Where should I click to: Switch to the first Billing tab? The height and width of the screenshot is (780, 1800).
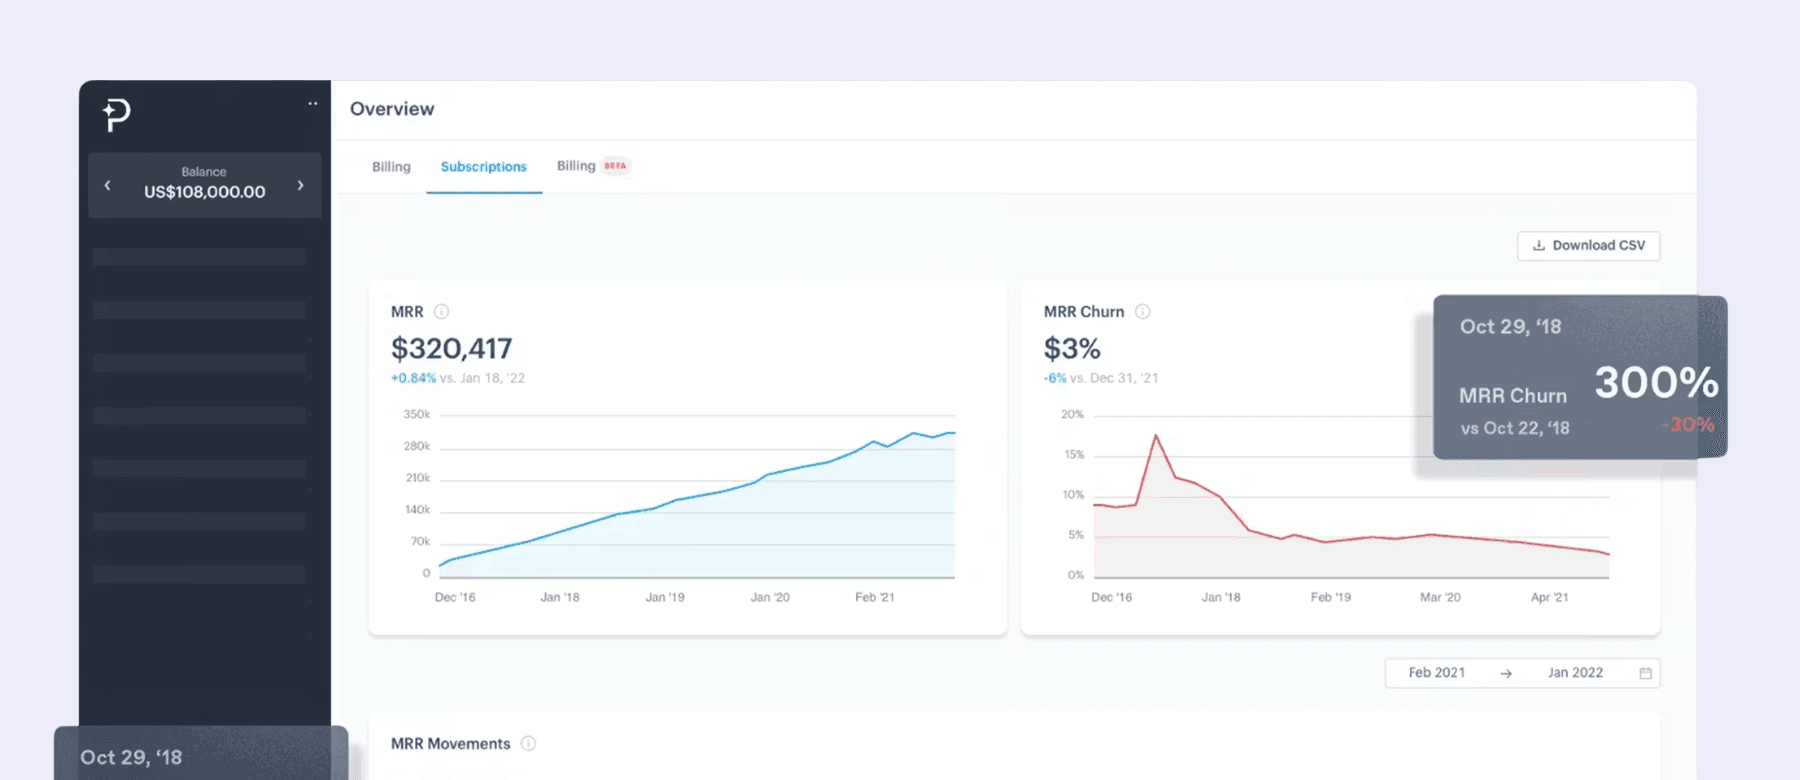391,167
